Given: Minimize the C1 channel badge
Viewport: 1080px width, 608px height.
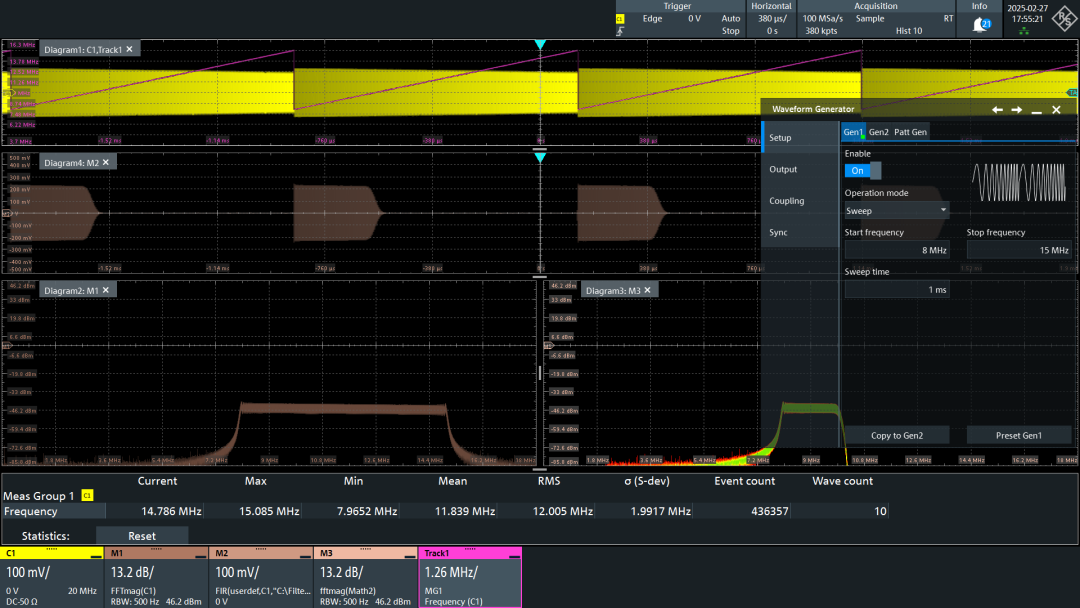Looking at the screenshot, I should pos(96,554).
